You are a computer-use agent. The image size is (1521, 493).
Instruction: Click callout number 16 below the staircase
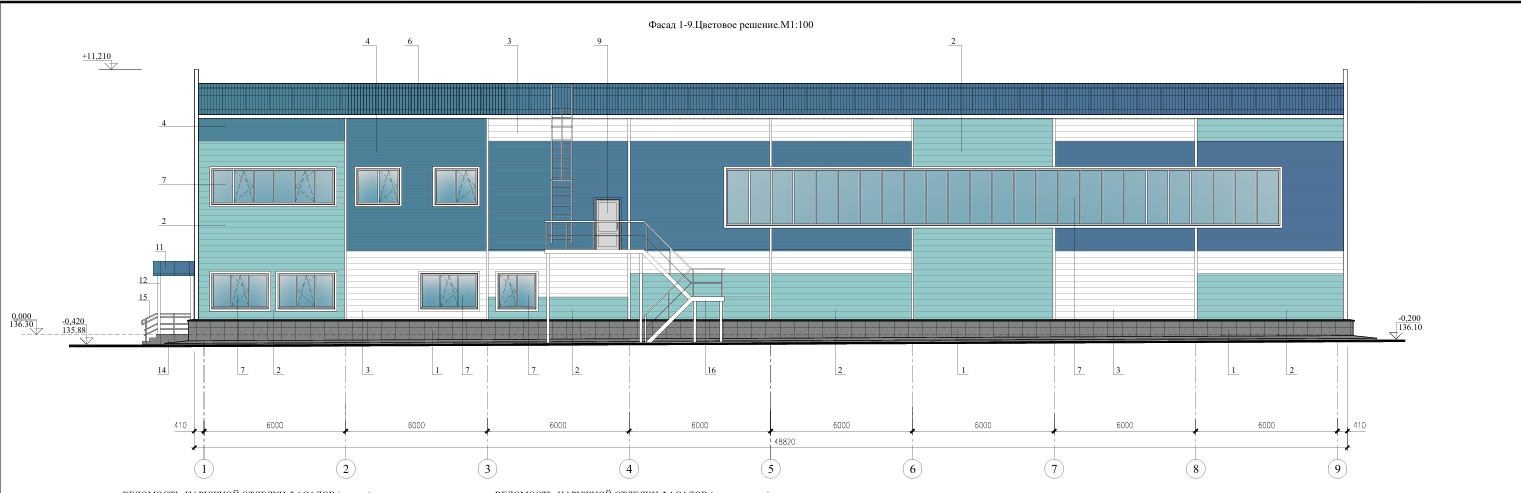coord(710,371)
